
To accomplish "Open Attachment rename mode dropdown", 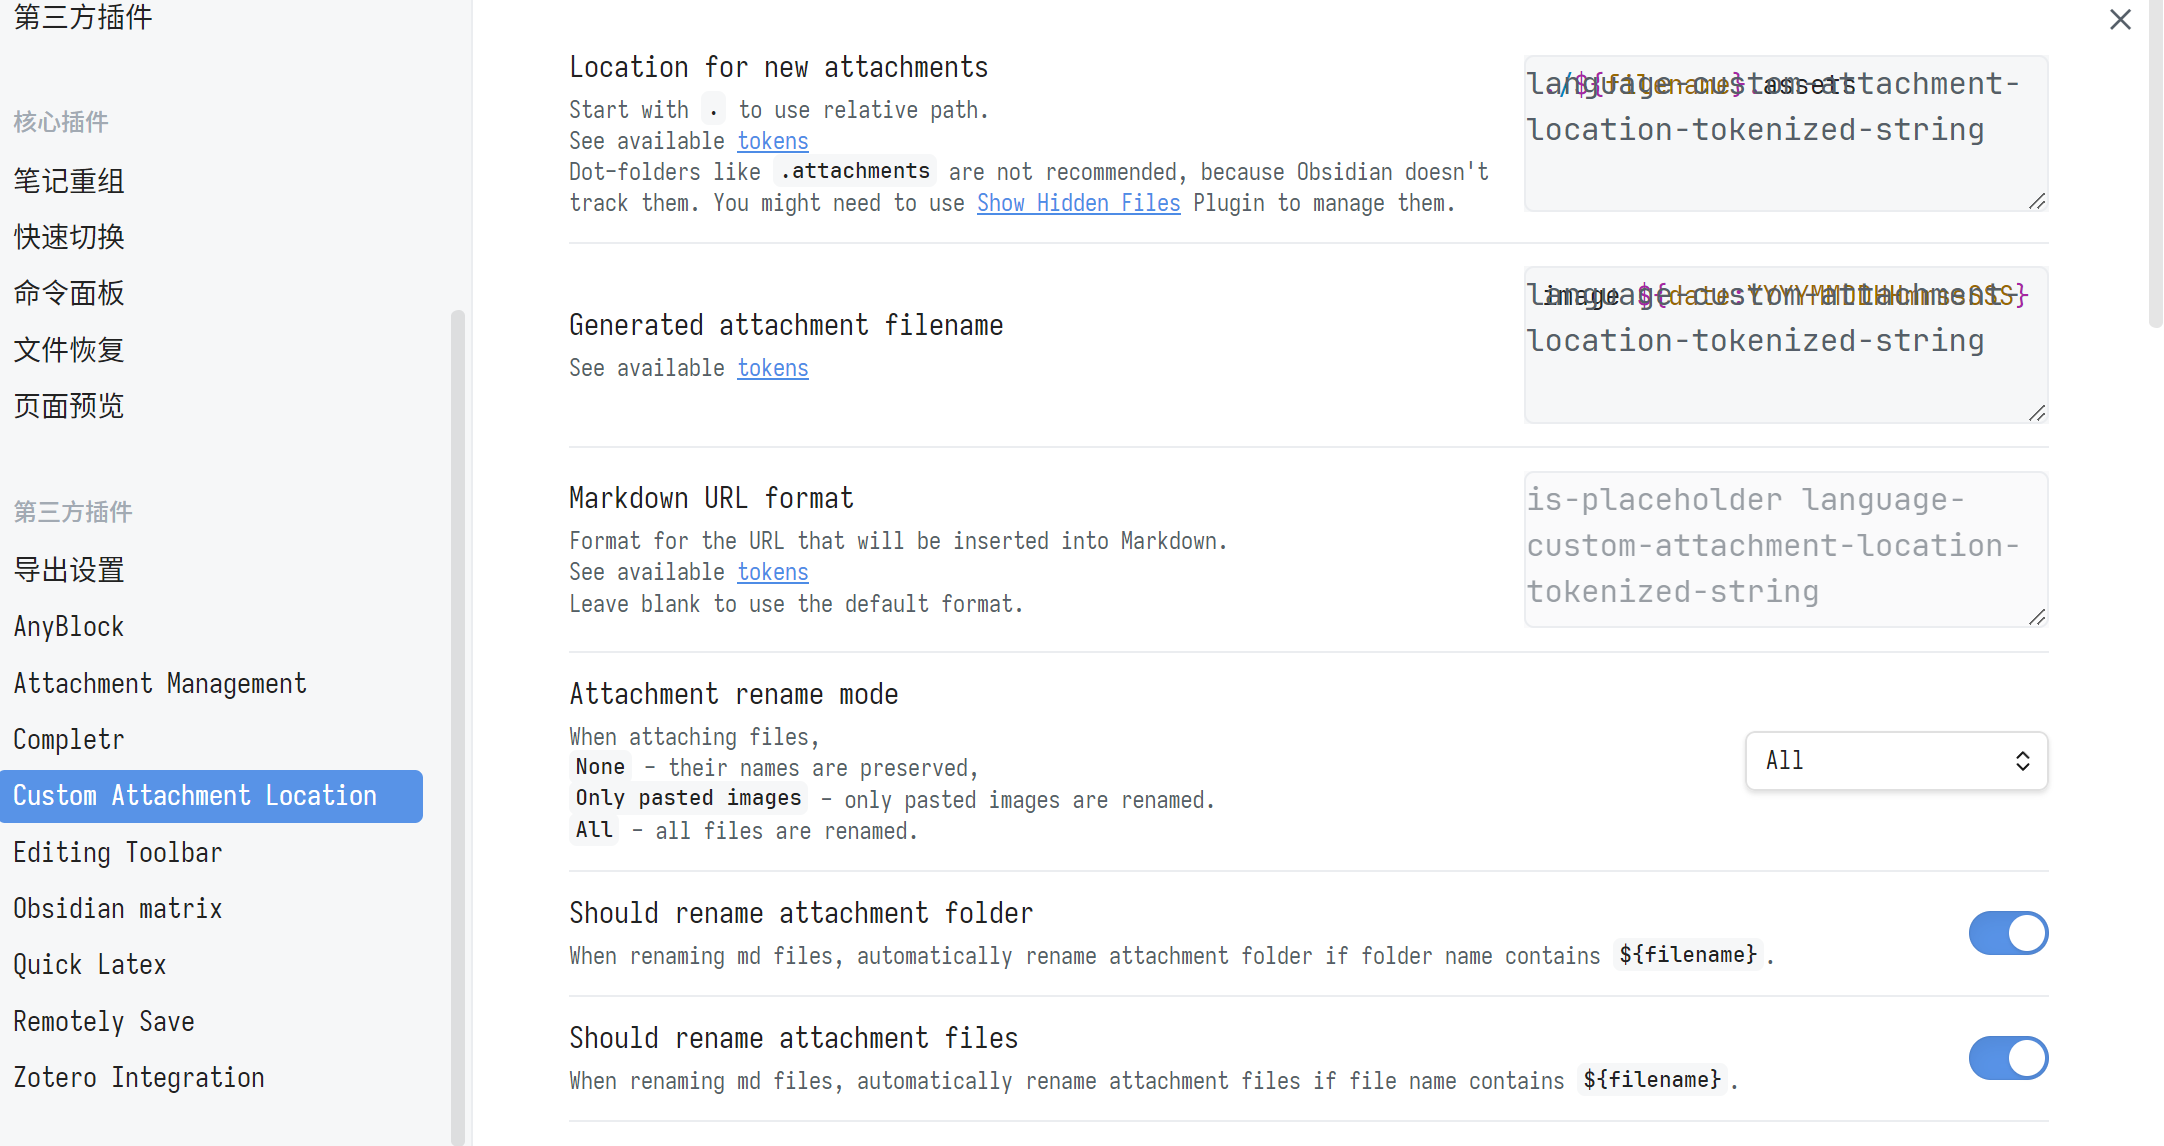I will 1880,761.
